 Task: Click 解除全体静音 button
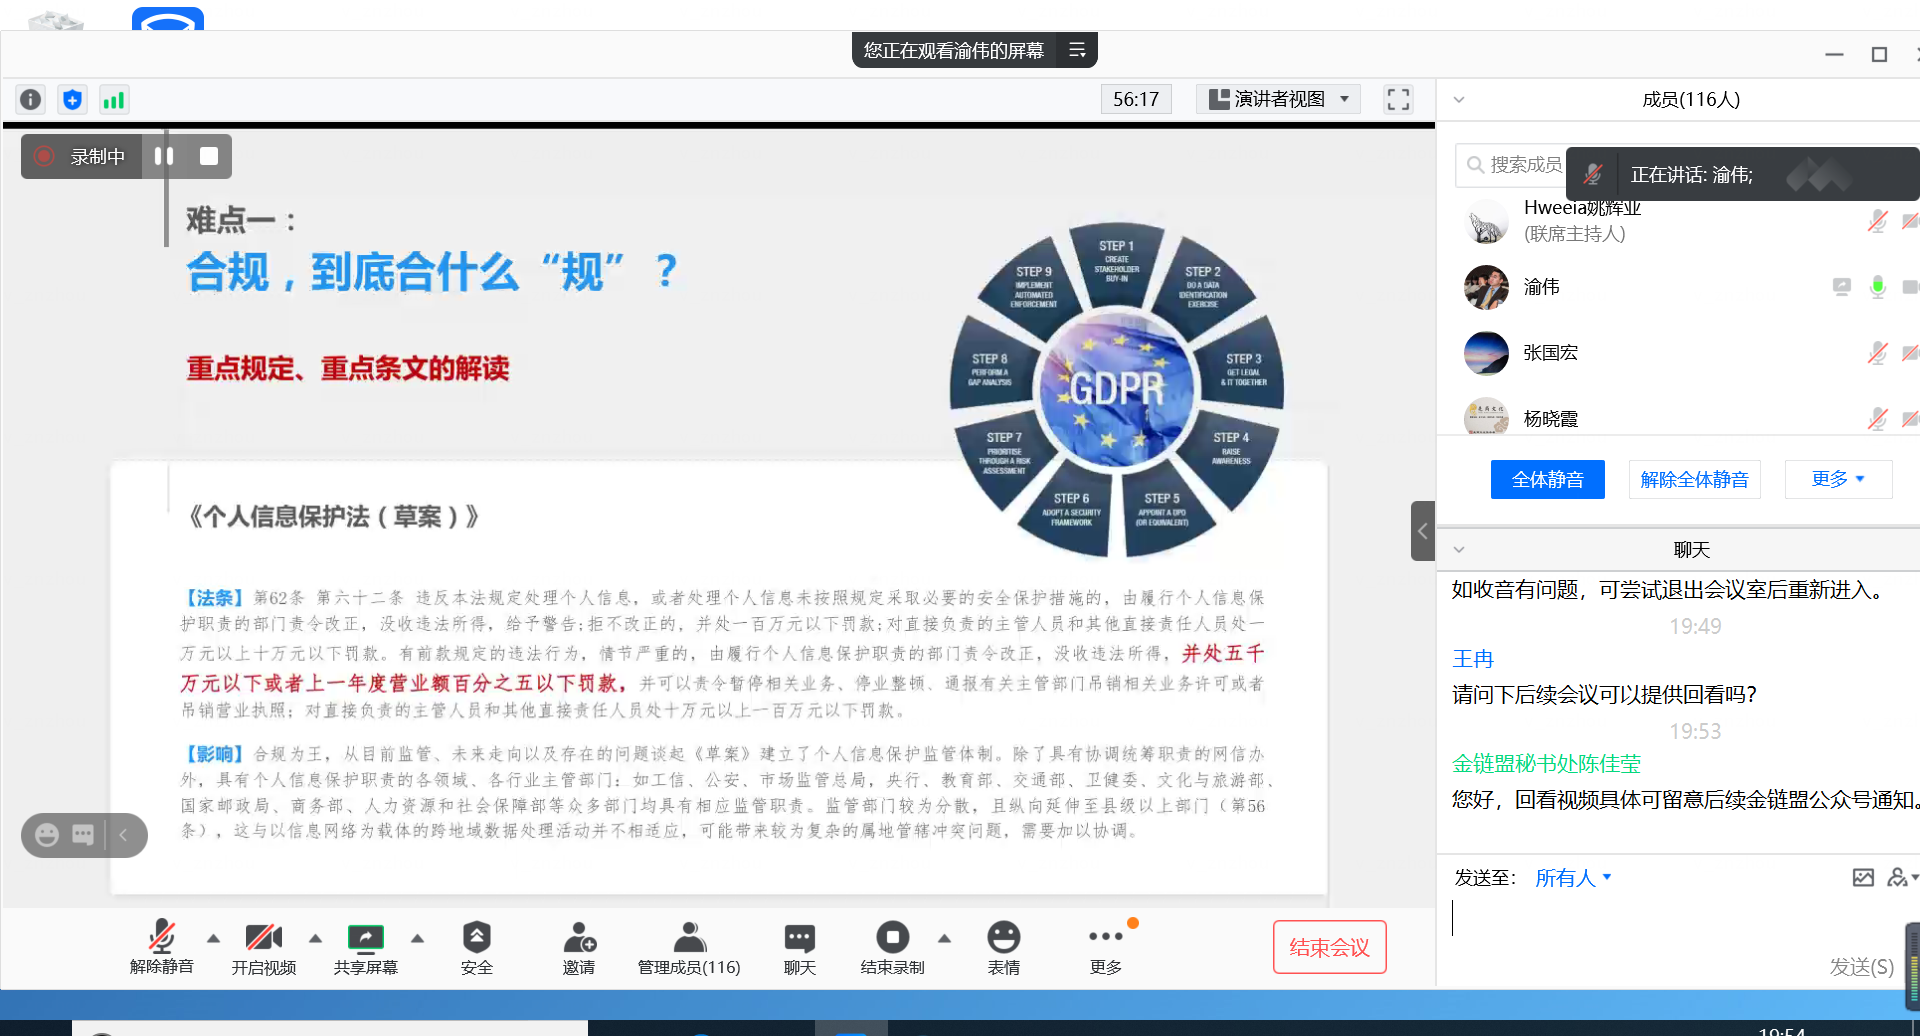click(1694, 479)
